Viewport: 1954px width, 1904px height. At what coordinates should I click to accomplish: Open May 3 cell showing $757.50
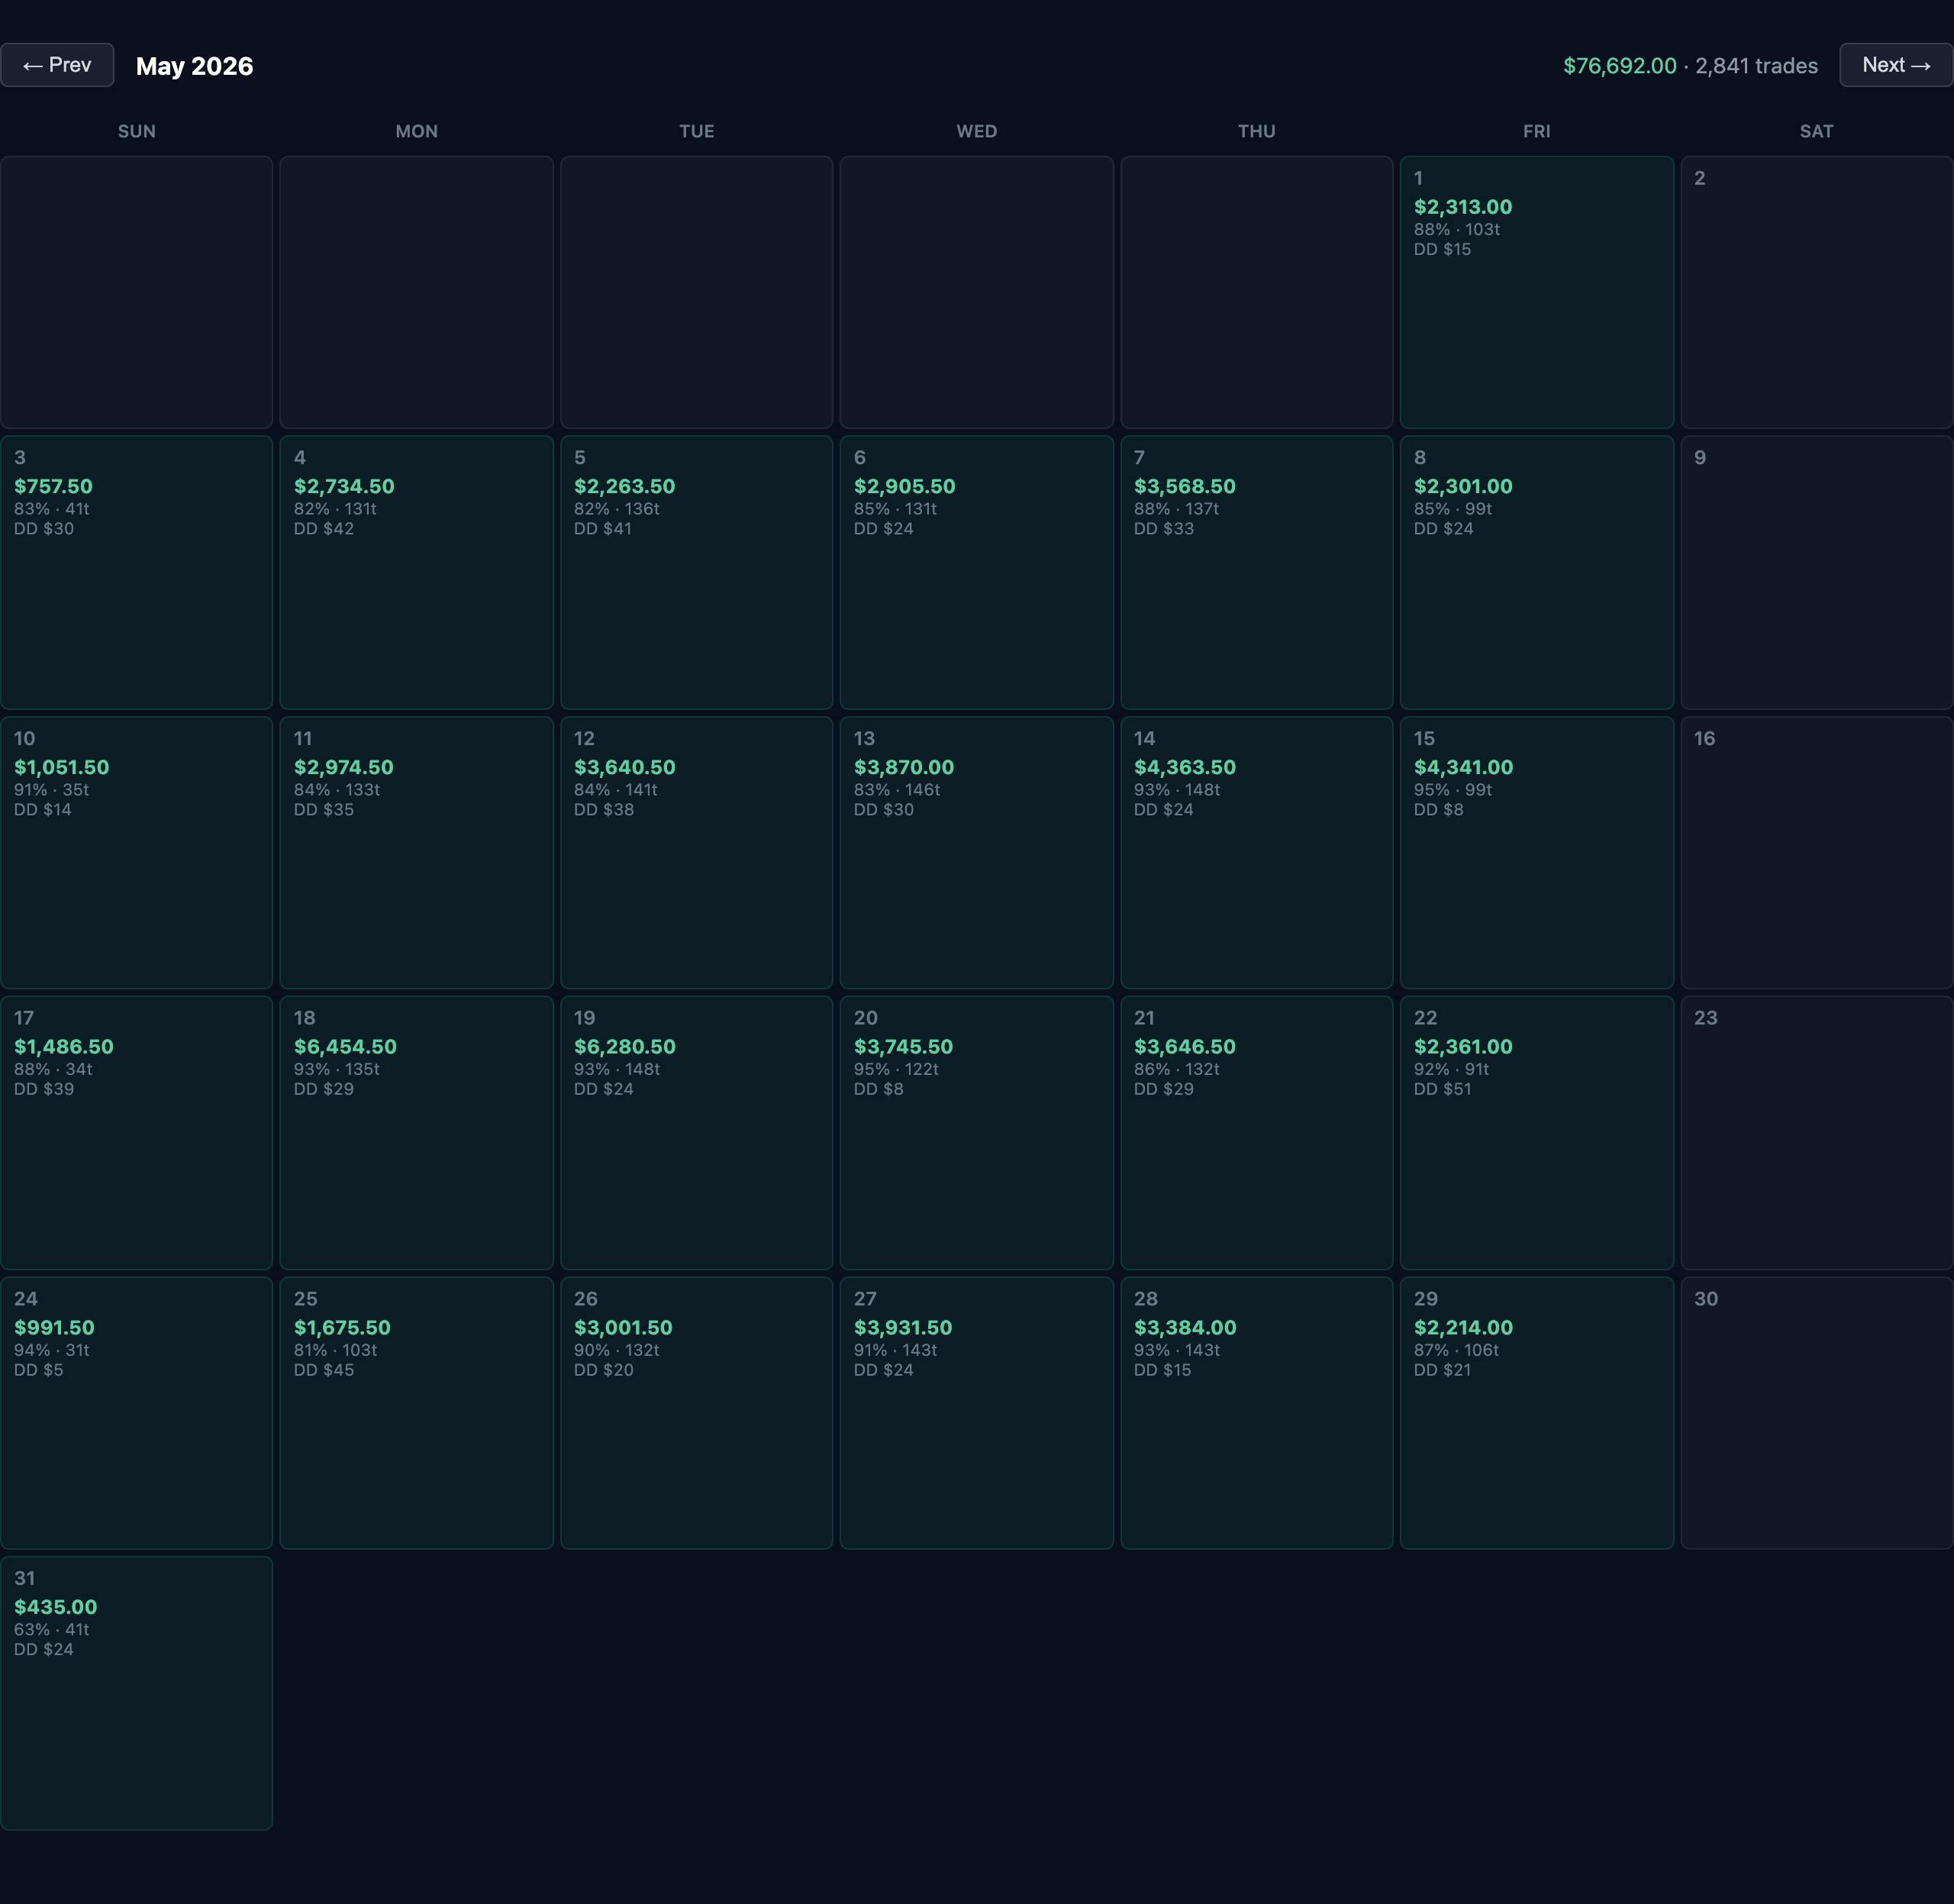click(x=137, y=572)
